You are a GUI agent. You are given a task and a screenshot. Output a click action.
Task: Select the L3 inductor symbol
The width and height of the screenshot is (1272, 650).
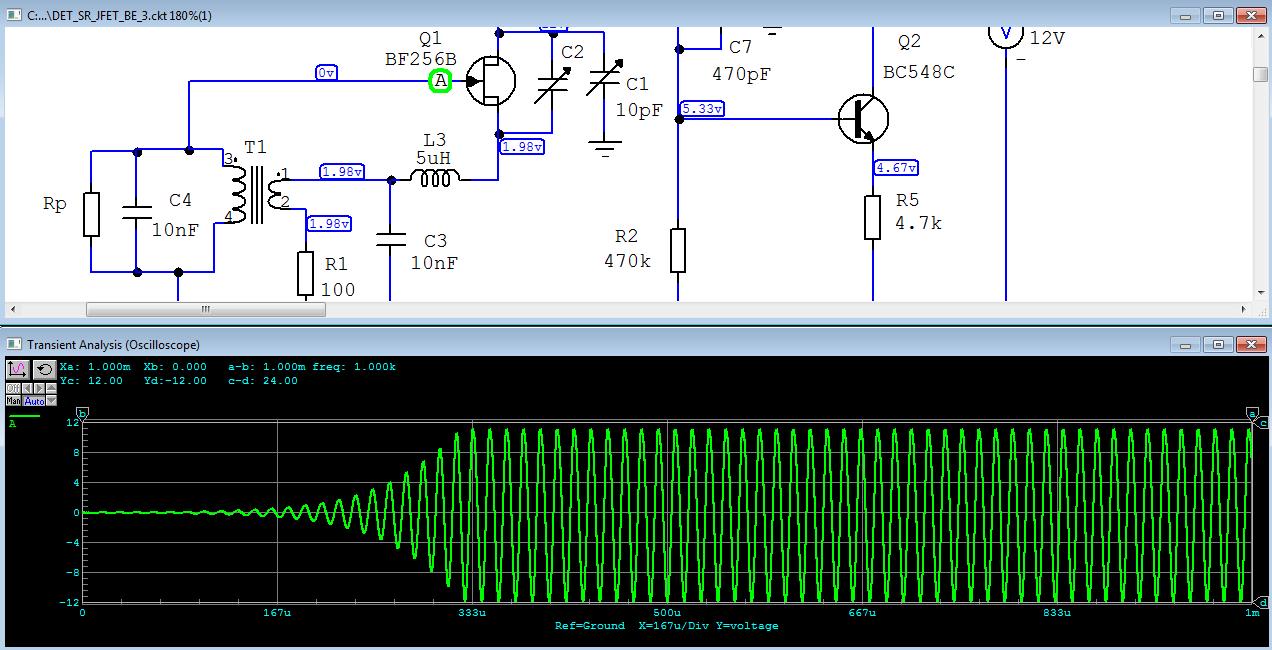[x=435, y=179]
